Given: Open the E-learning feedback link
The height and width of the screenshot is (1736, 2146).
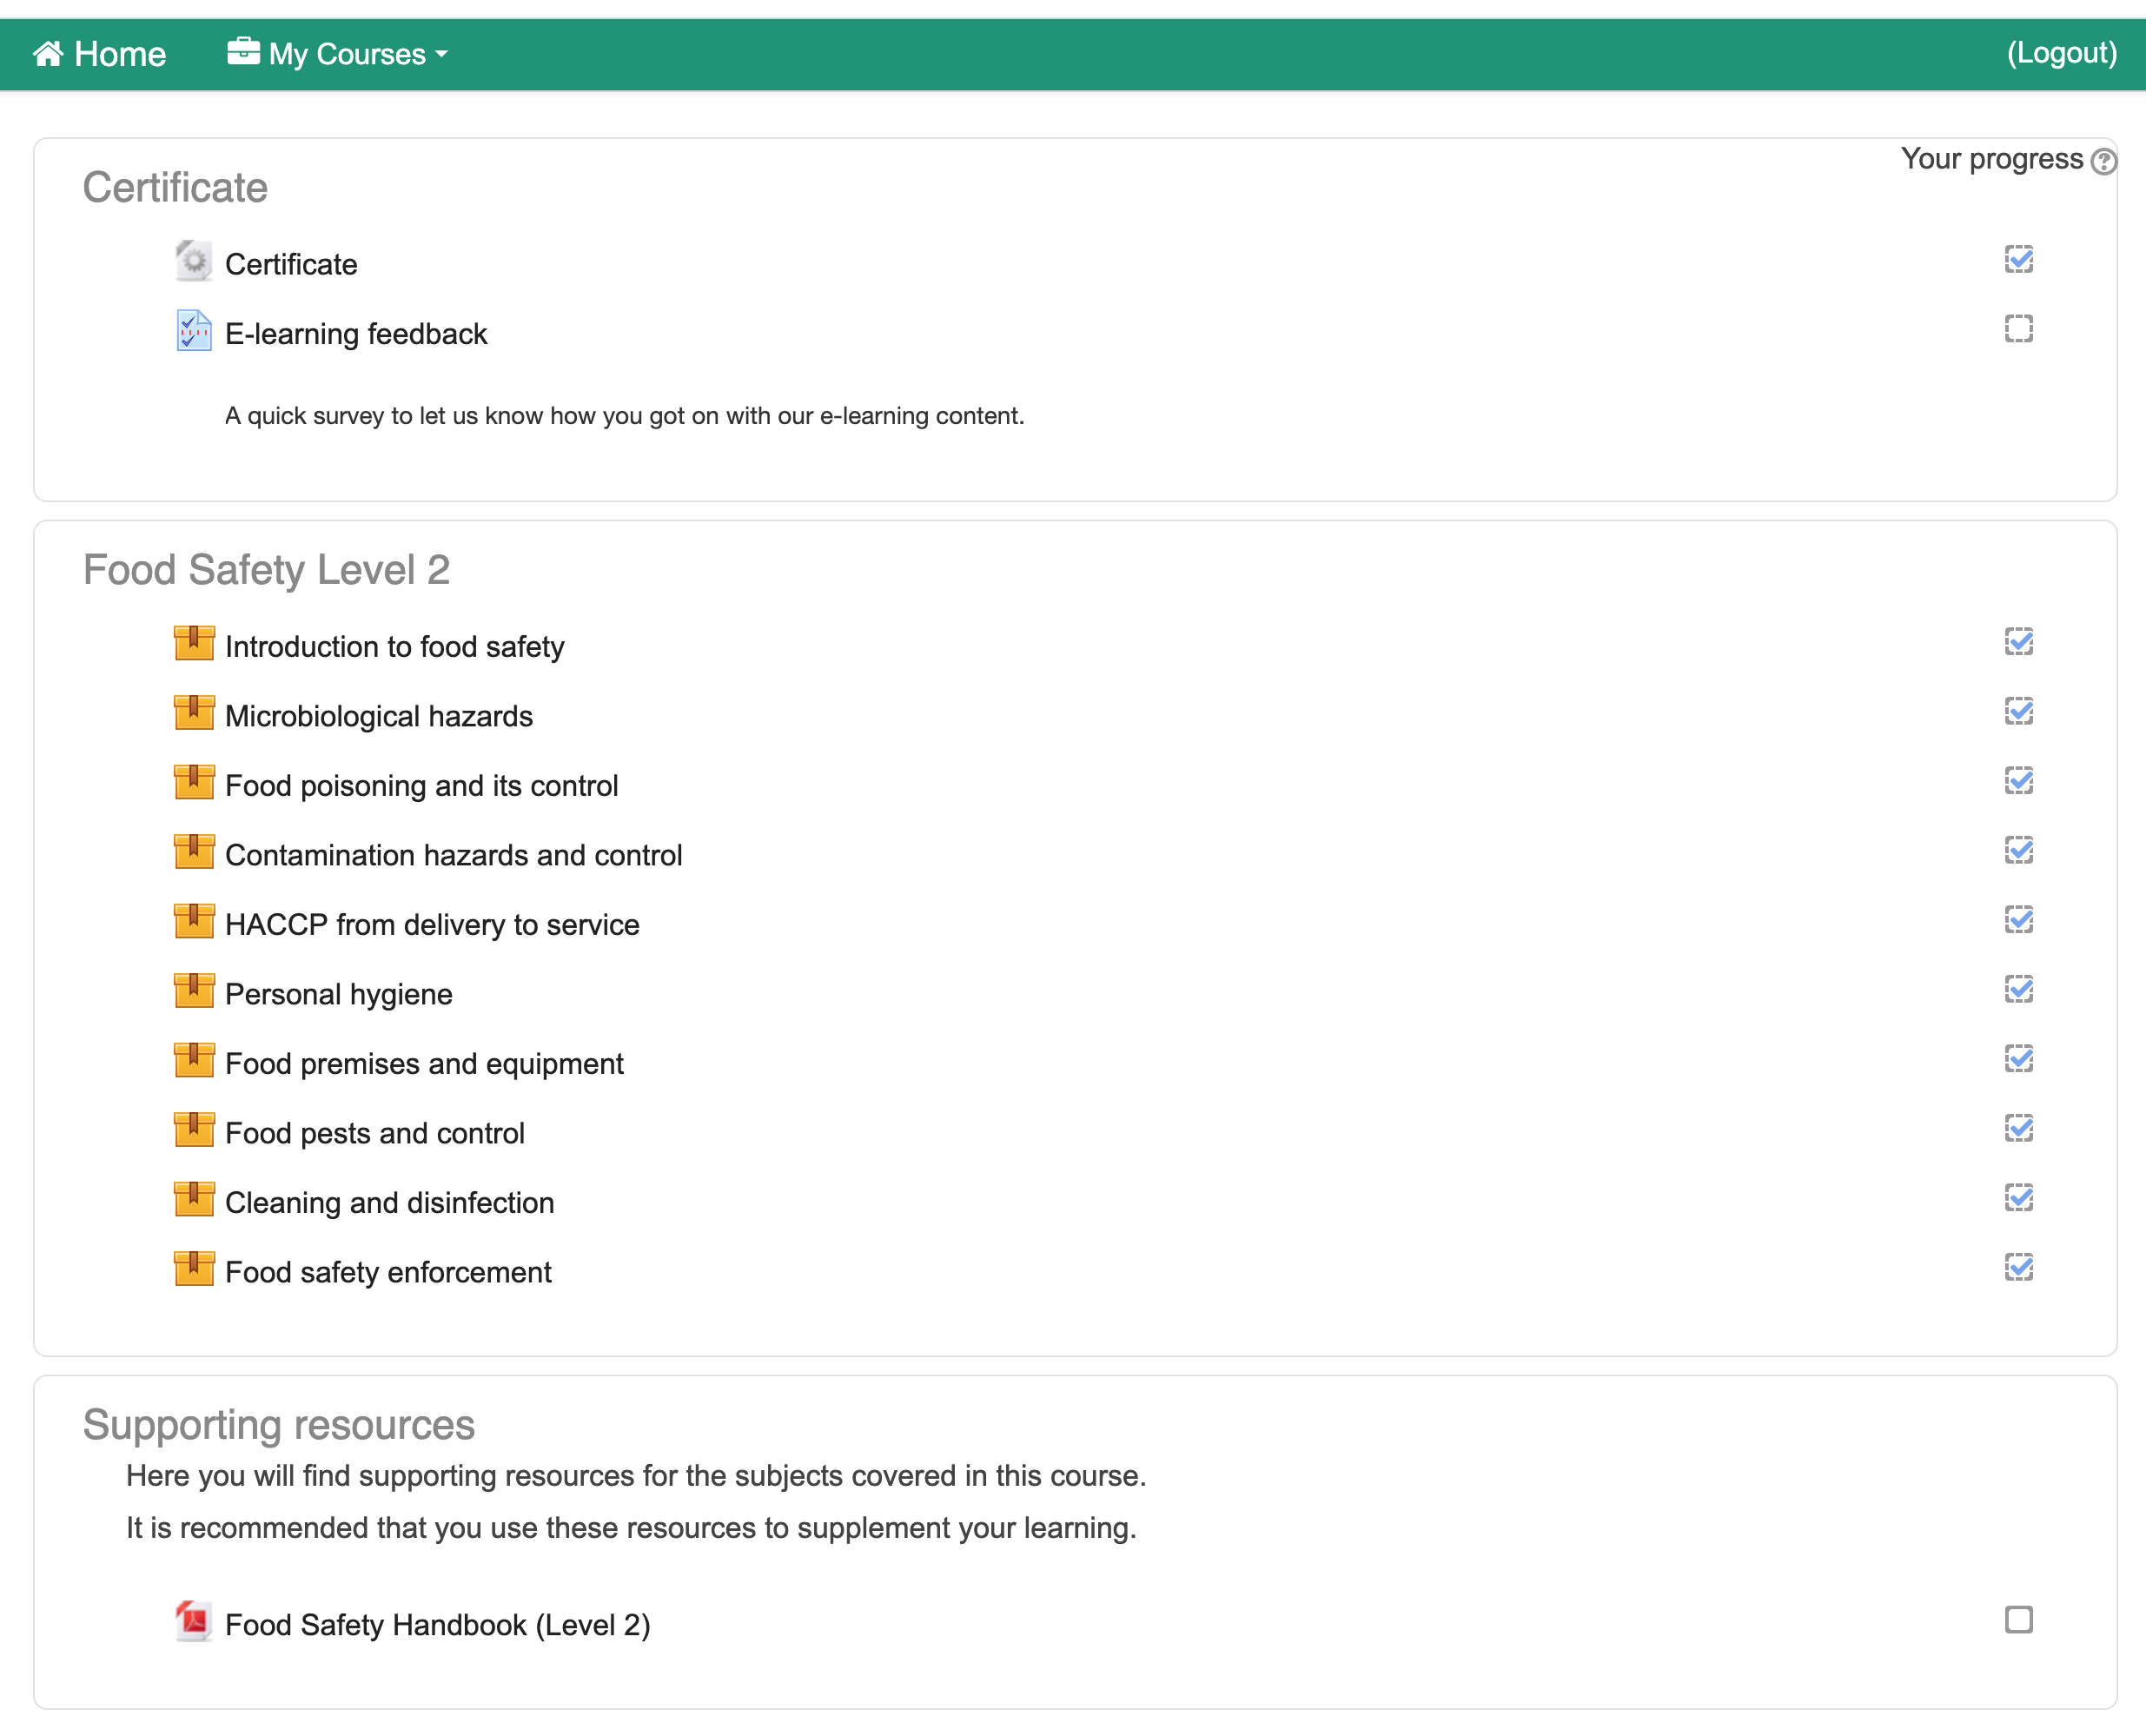Looking at the screenshot, I should pyautogui.click(x=356, y=334).
